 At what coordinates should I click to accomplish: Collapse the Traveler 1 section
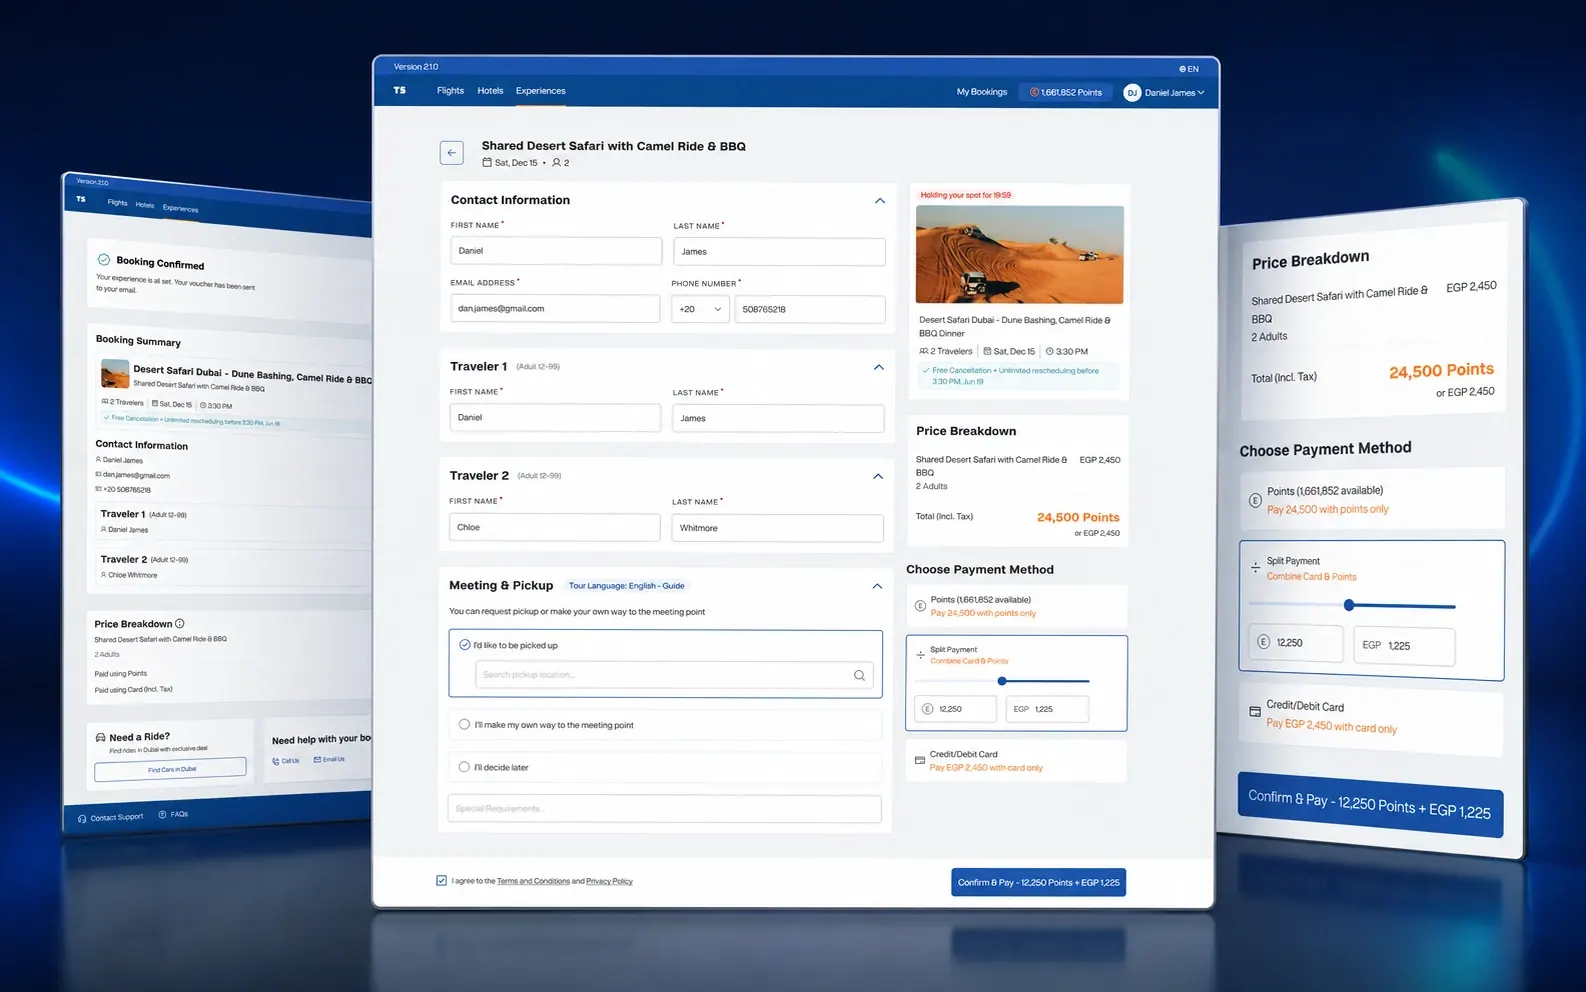[x=879, y=367]
